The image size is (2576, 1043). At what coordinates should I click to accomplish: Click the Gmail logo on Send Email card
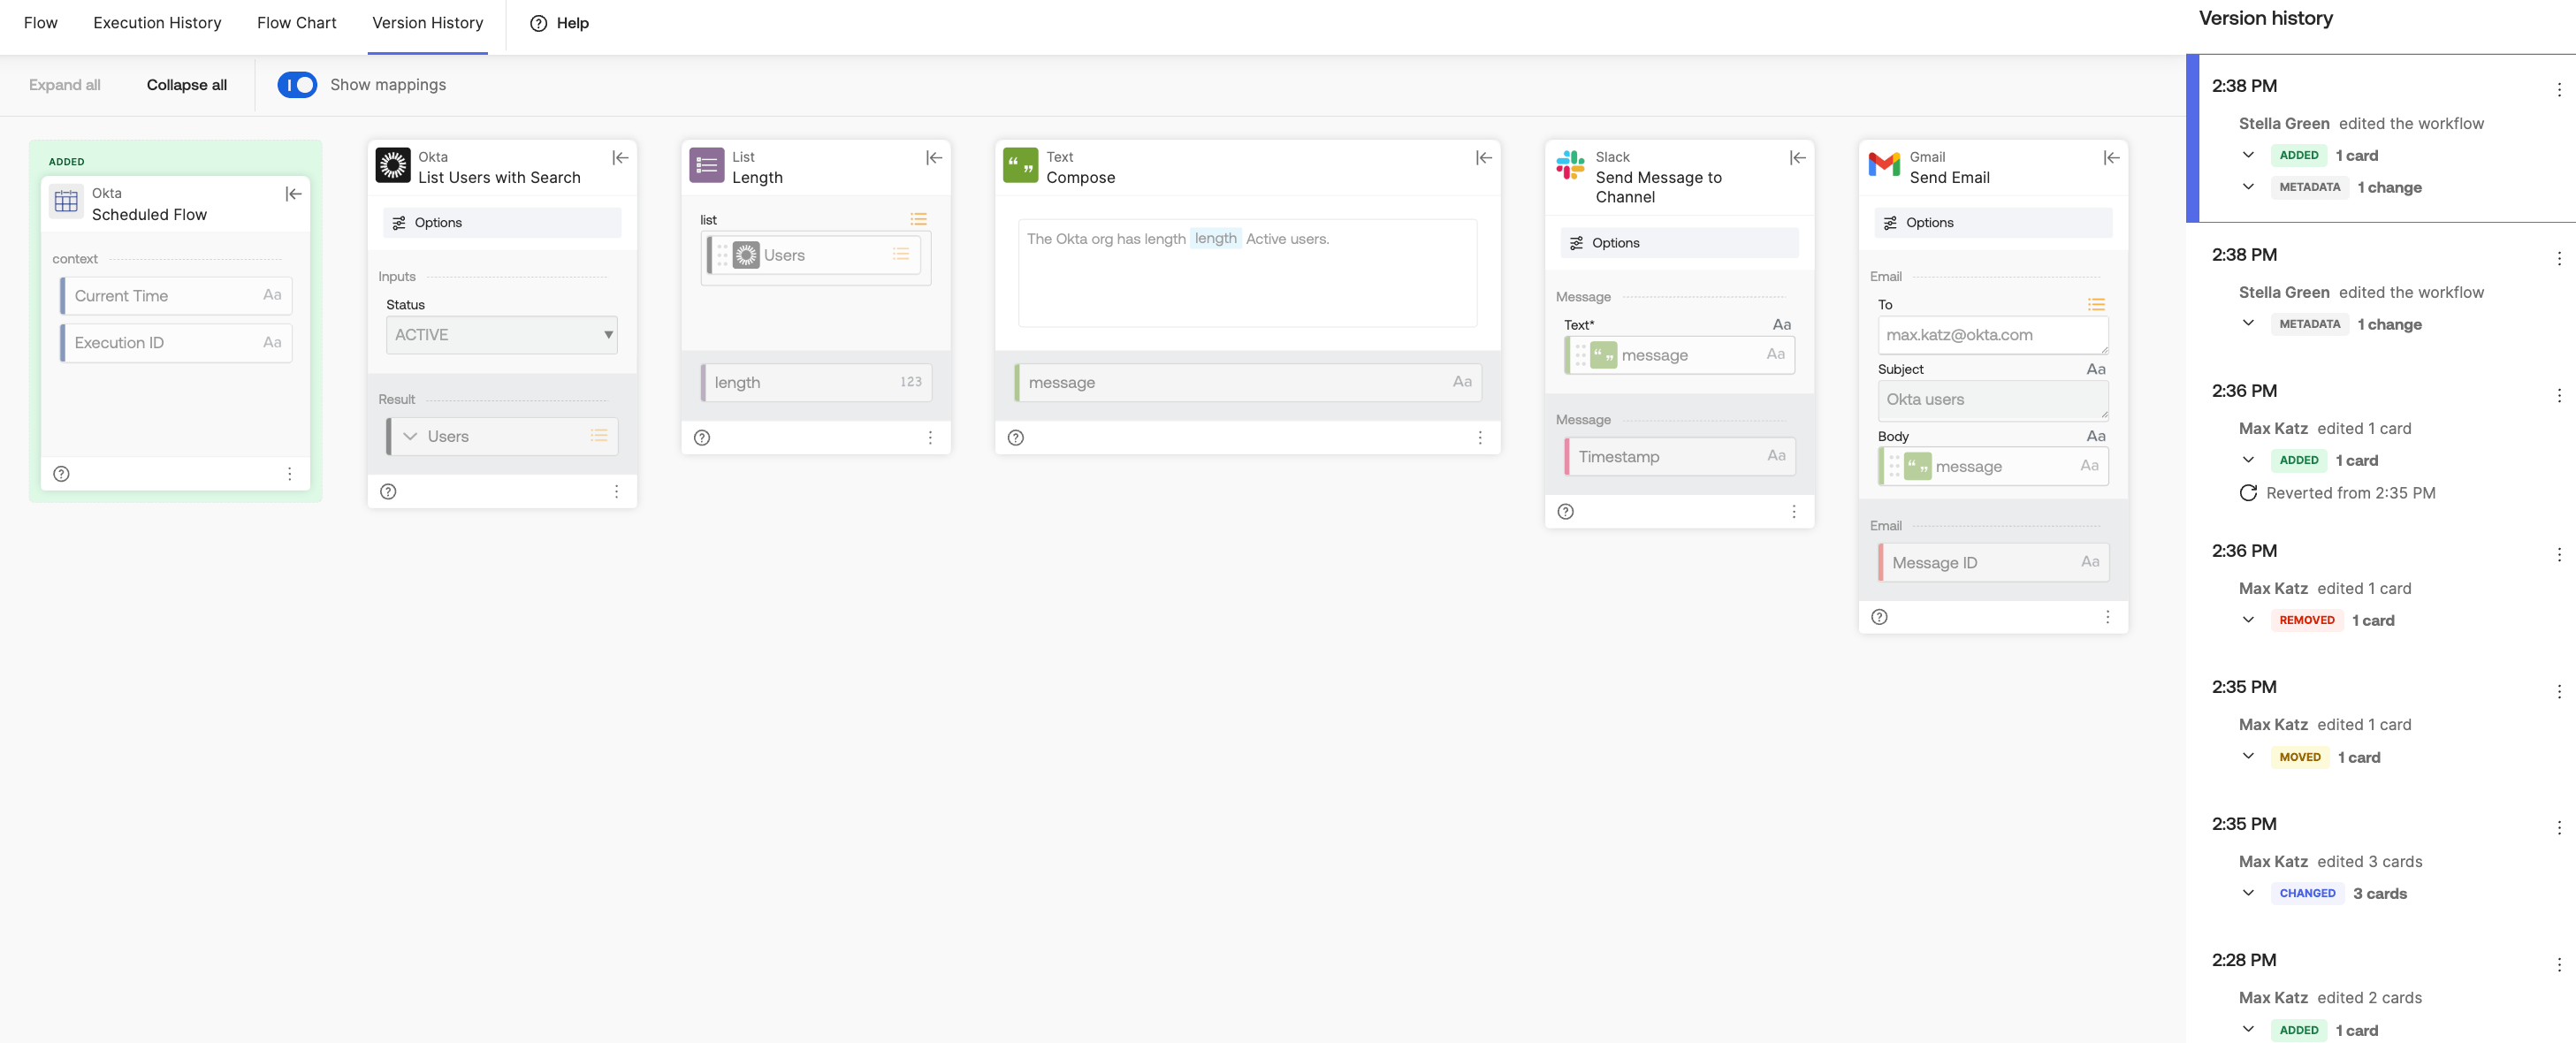[x=1884, y=165]
